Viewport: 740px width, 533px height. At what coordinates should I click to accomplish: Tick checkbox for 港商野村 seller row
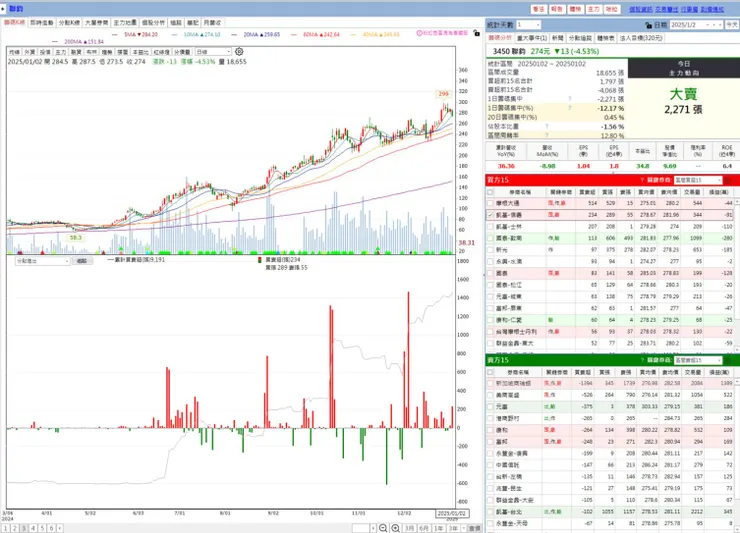click(x=490, y=418)
